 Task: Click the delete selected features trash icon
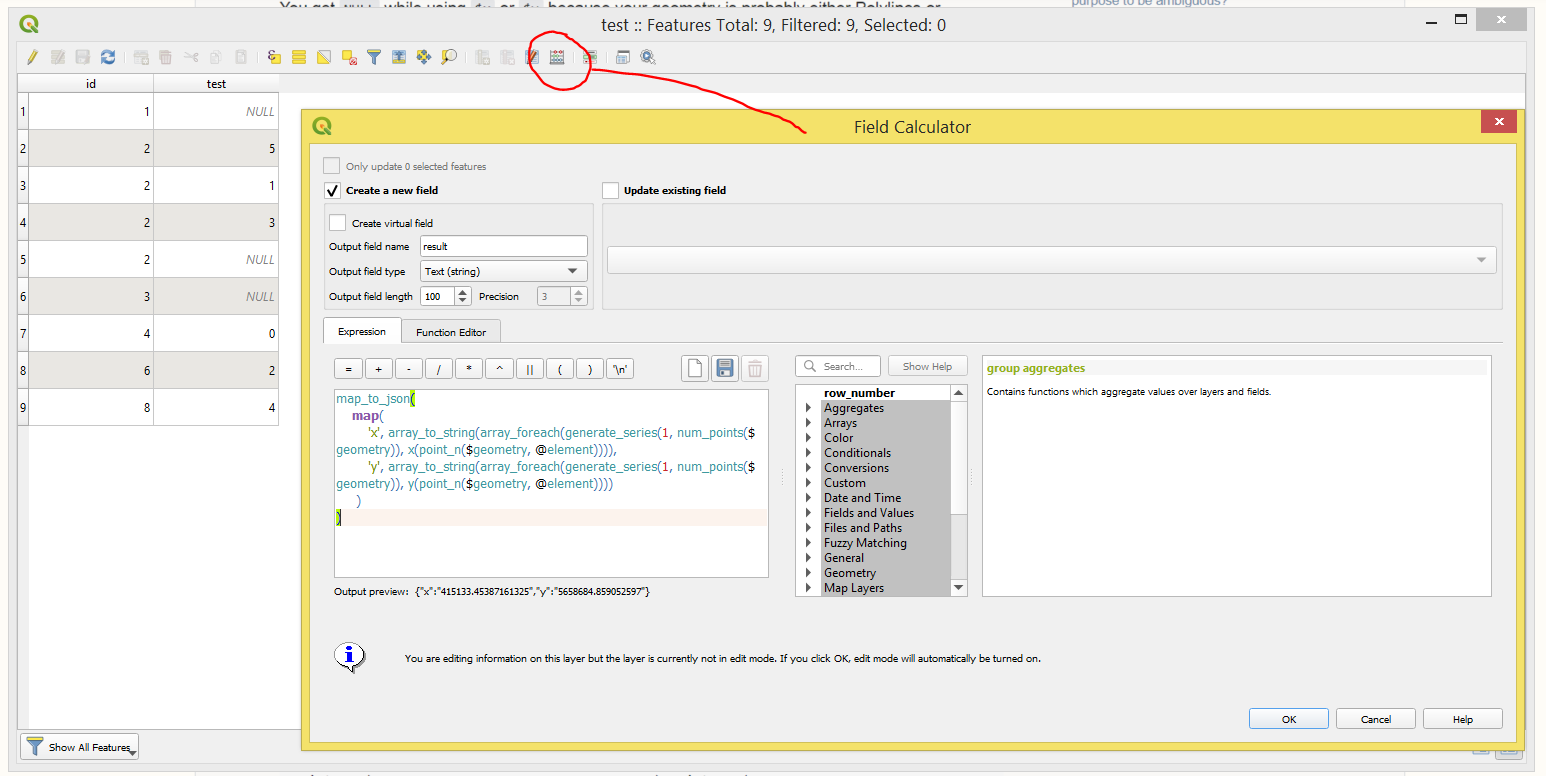point(165,58)
